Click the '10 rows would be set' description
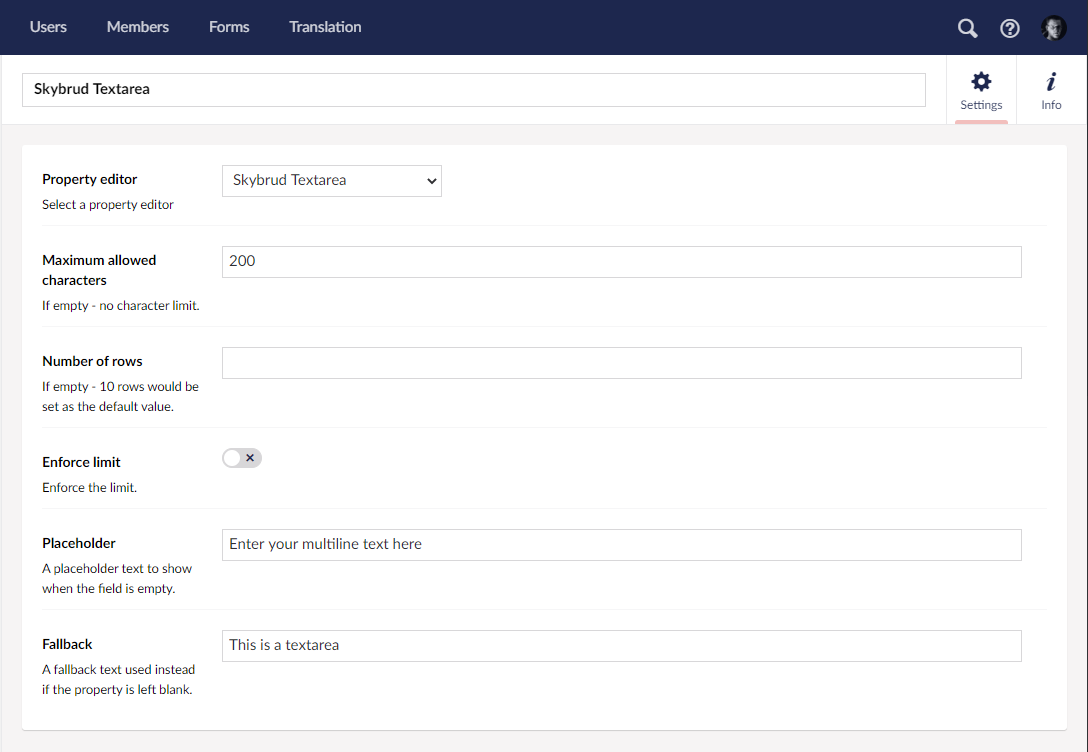Screen dimensions: 1088x752 [120, 396]
